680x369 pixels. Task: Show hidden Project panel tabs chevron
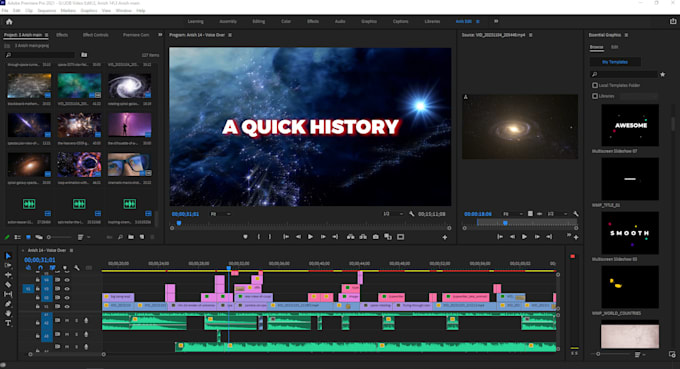point(160,35)
